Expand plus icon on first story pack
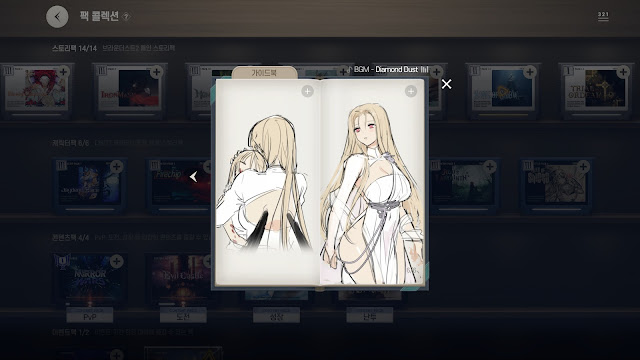 [63, 72]
